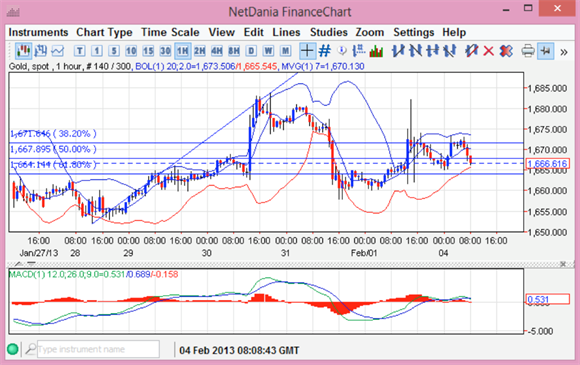Screen dimensions: 580x365
Task: Select the line chart type icon
Action: [57, 51]
